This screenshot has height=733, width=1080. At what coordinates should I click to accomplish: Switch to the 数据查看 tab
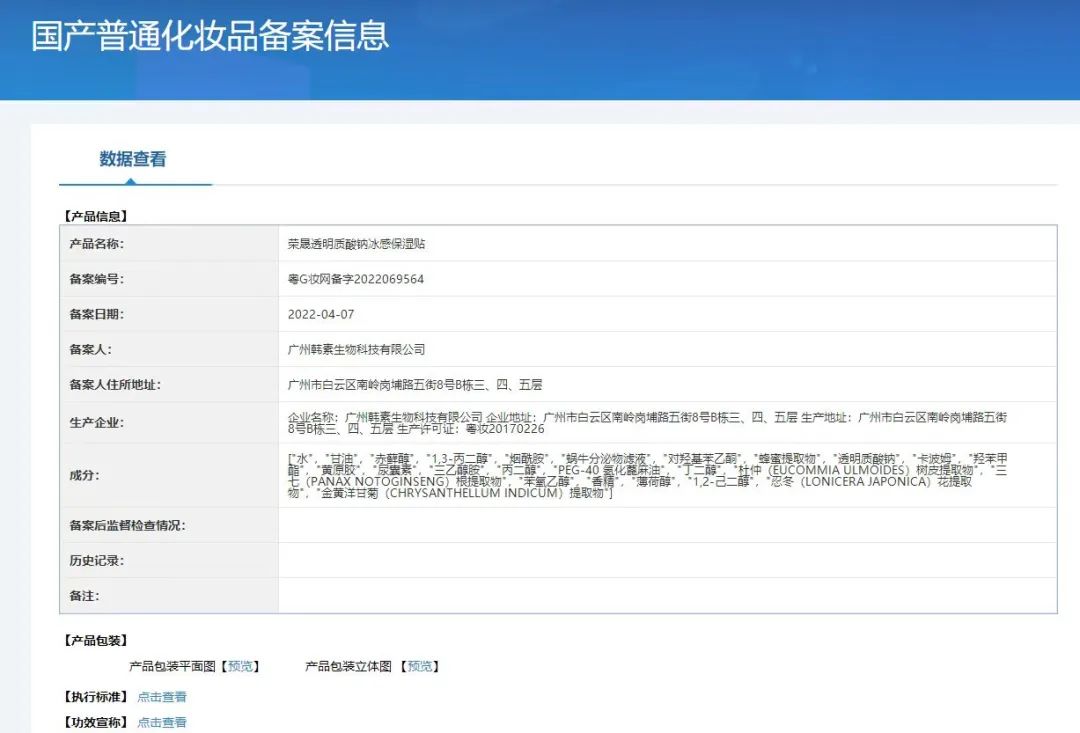(x=133, y=159)
